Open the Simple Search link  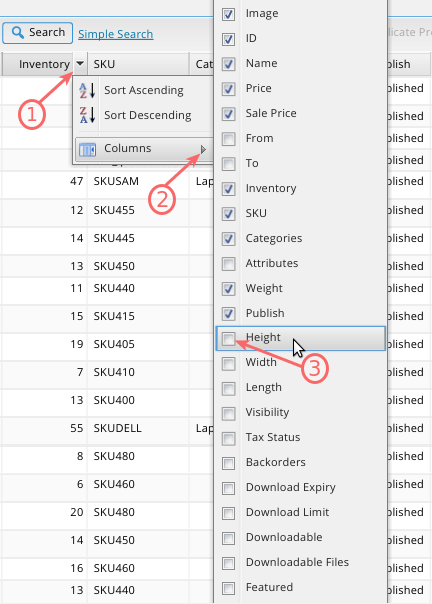pos(116,34)
